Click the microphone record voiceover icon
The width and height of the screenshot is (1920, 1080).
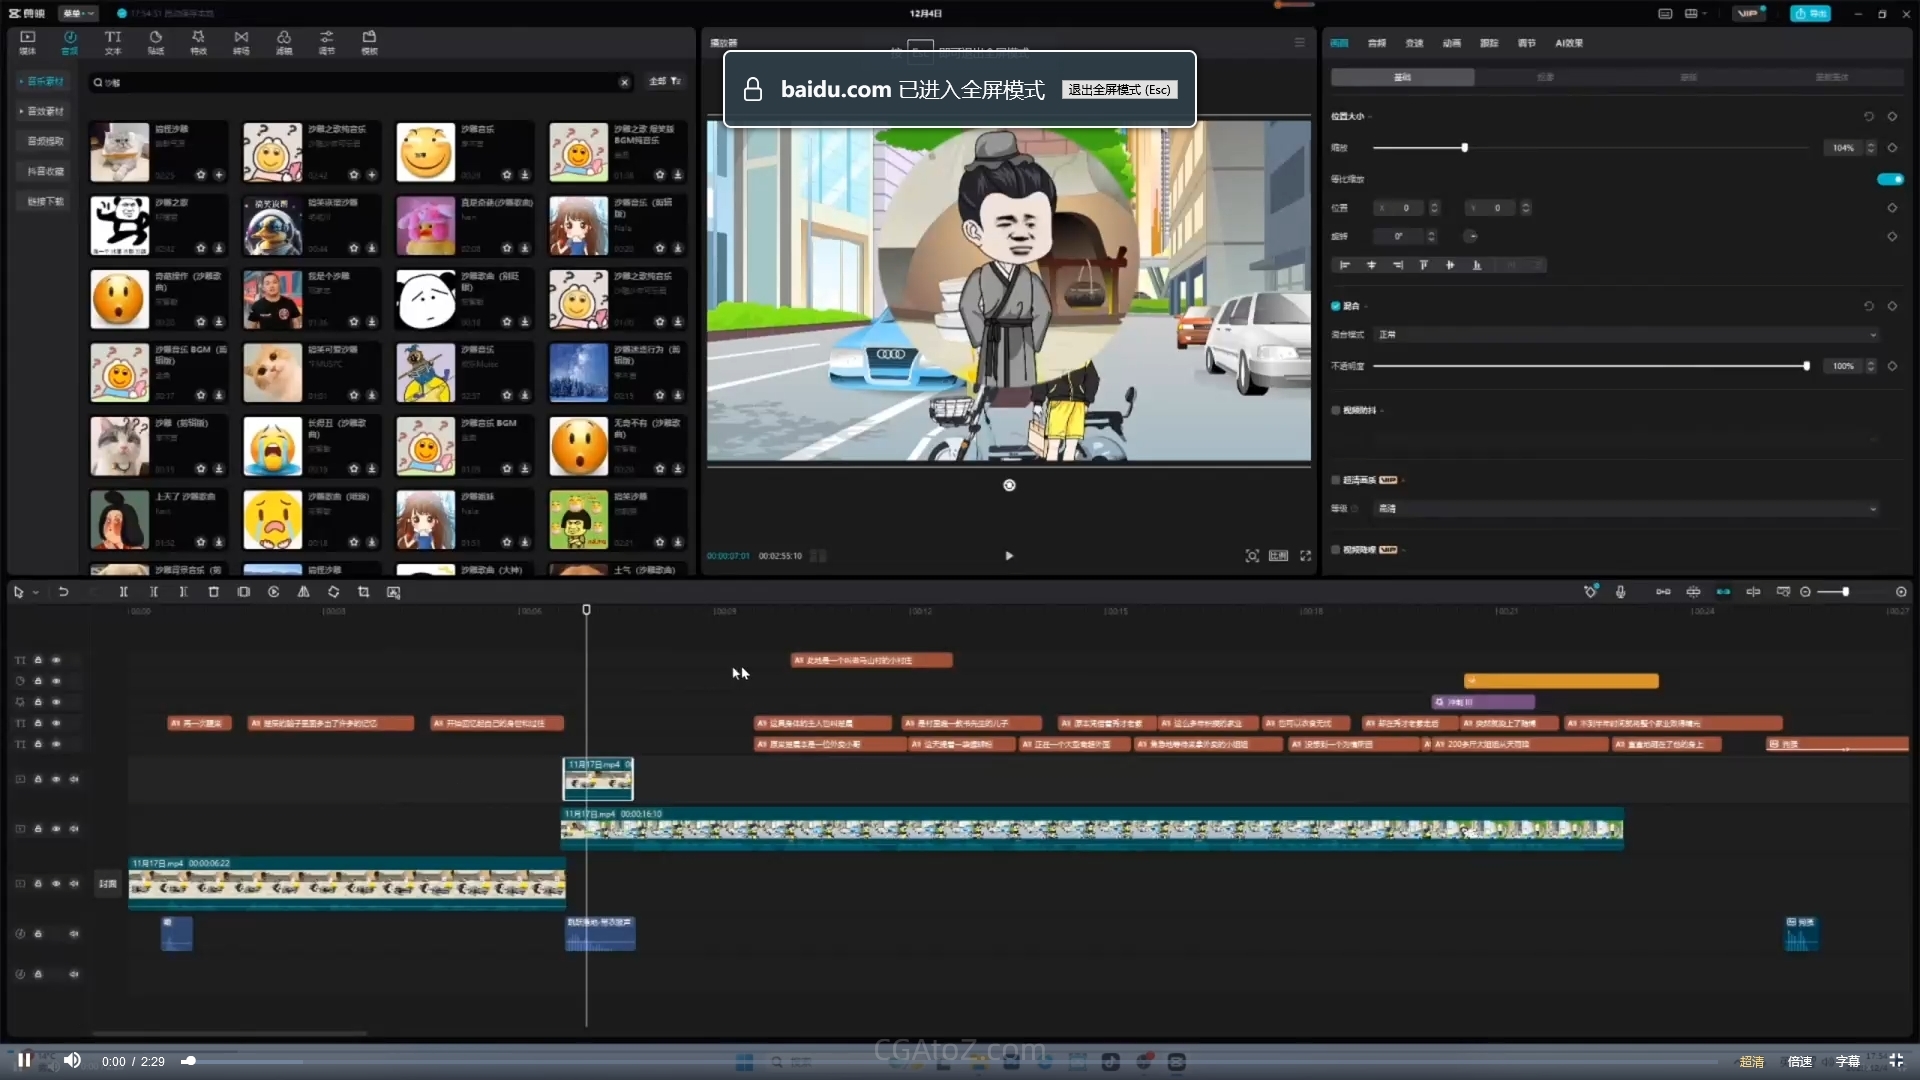point(1620,592)
